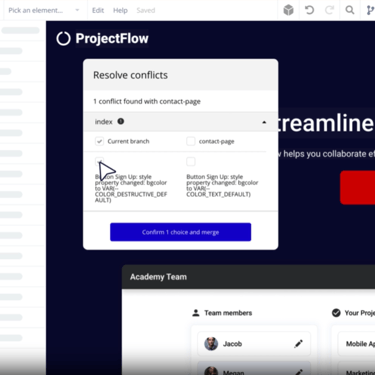Click the Redo arrow icon
375x375 pixels.
click(329, 10)
